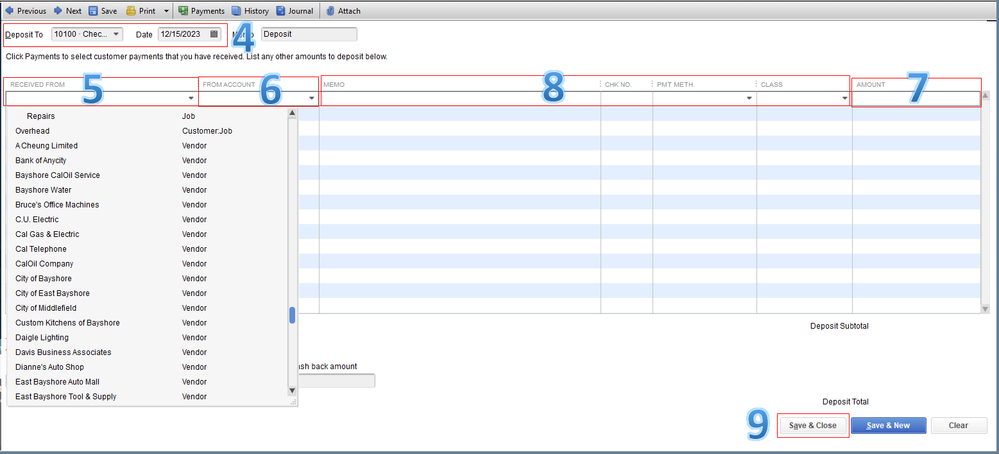999x454 pixels.
Task: Click into the first-row Chk No. cell
Action: [x=626, y=99]
